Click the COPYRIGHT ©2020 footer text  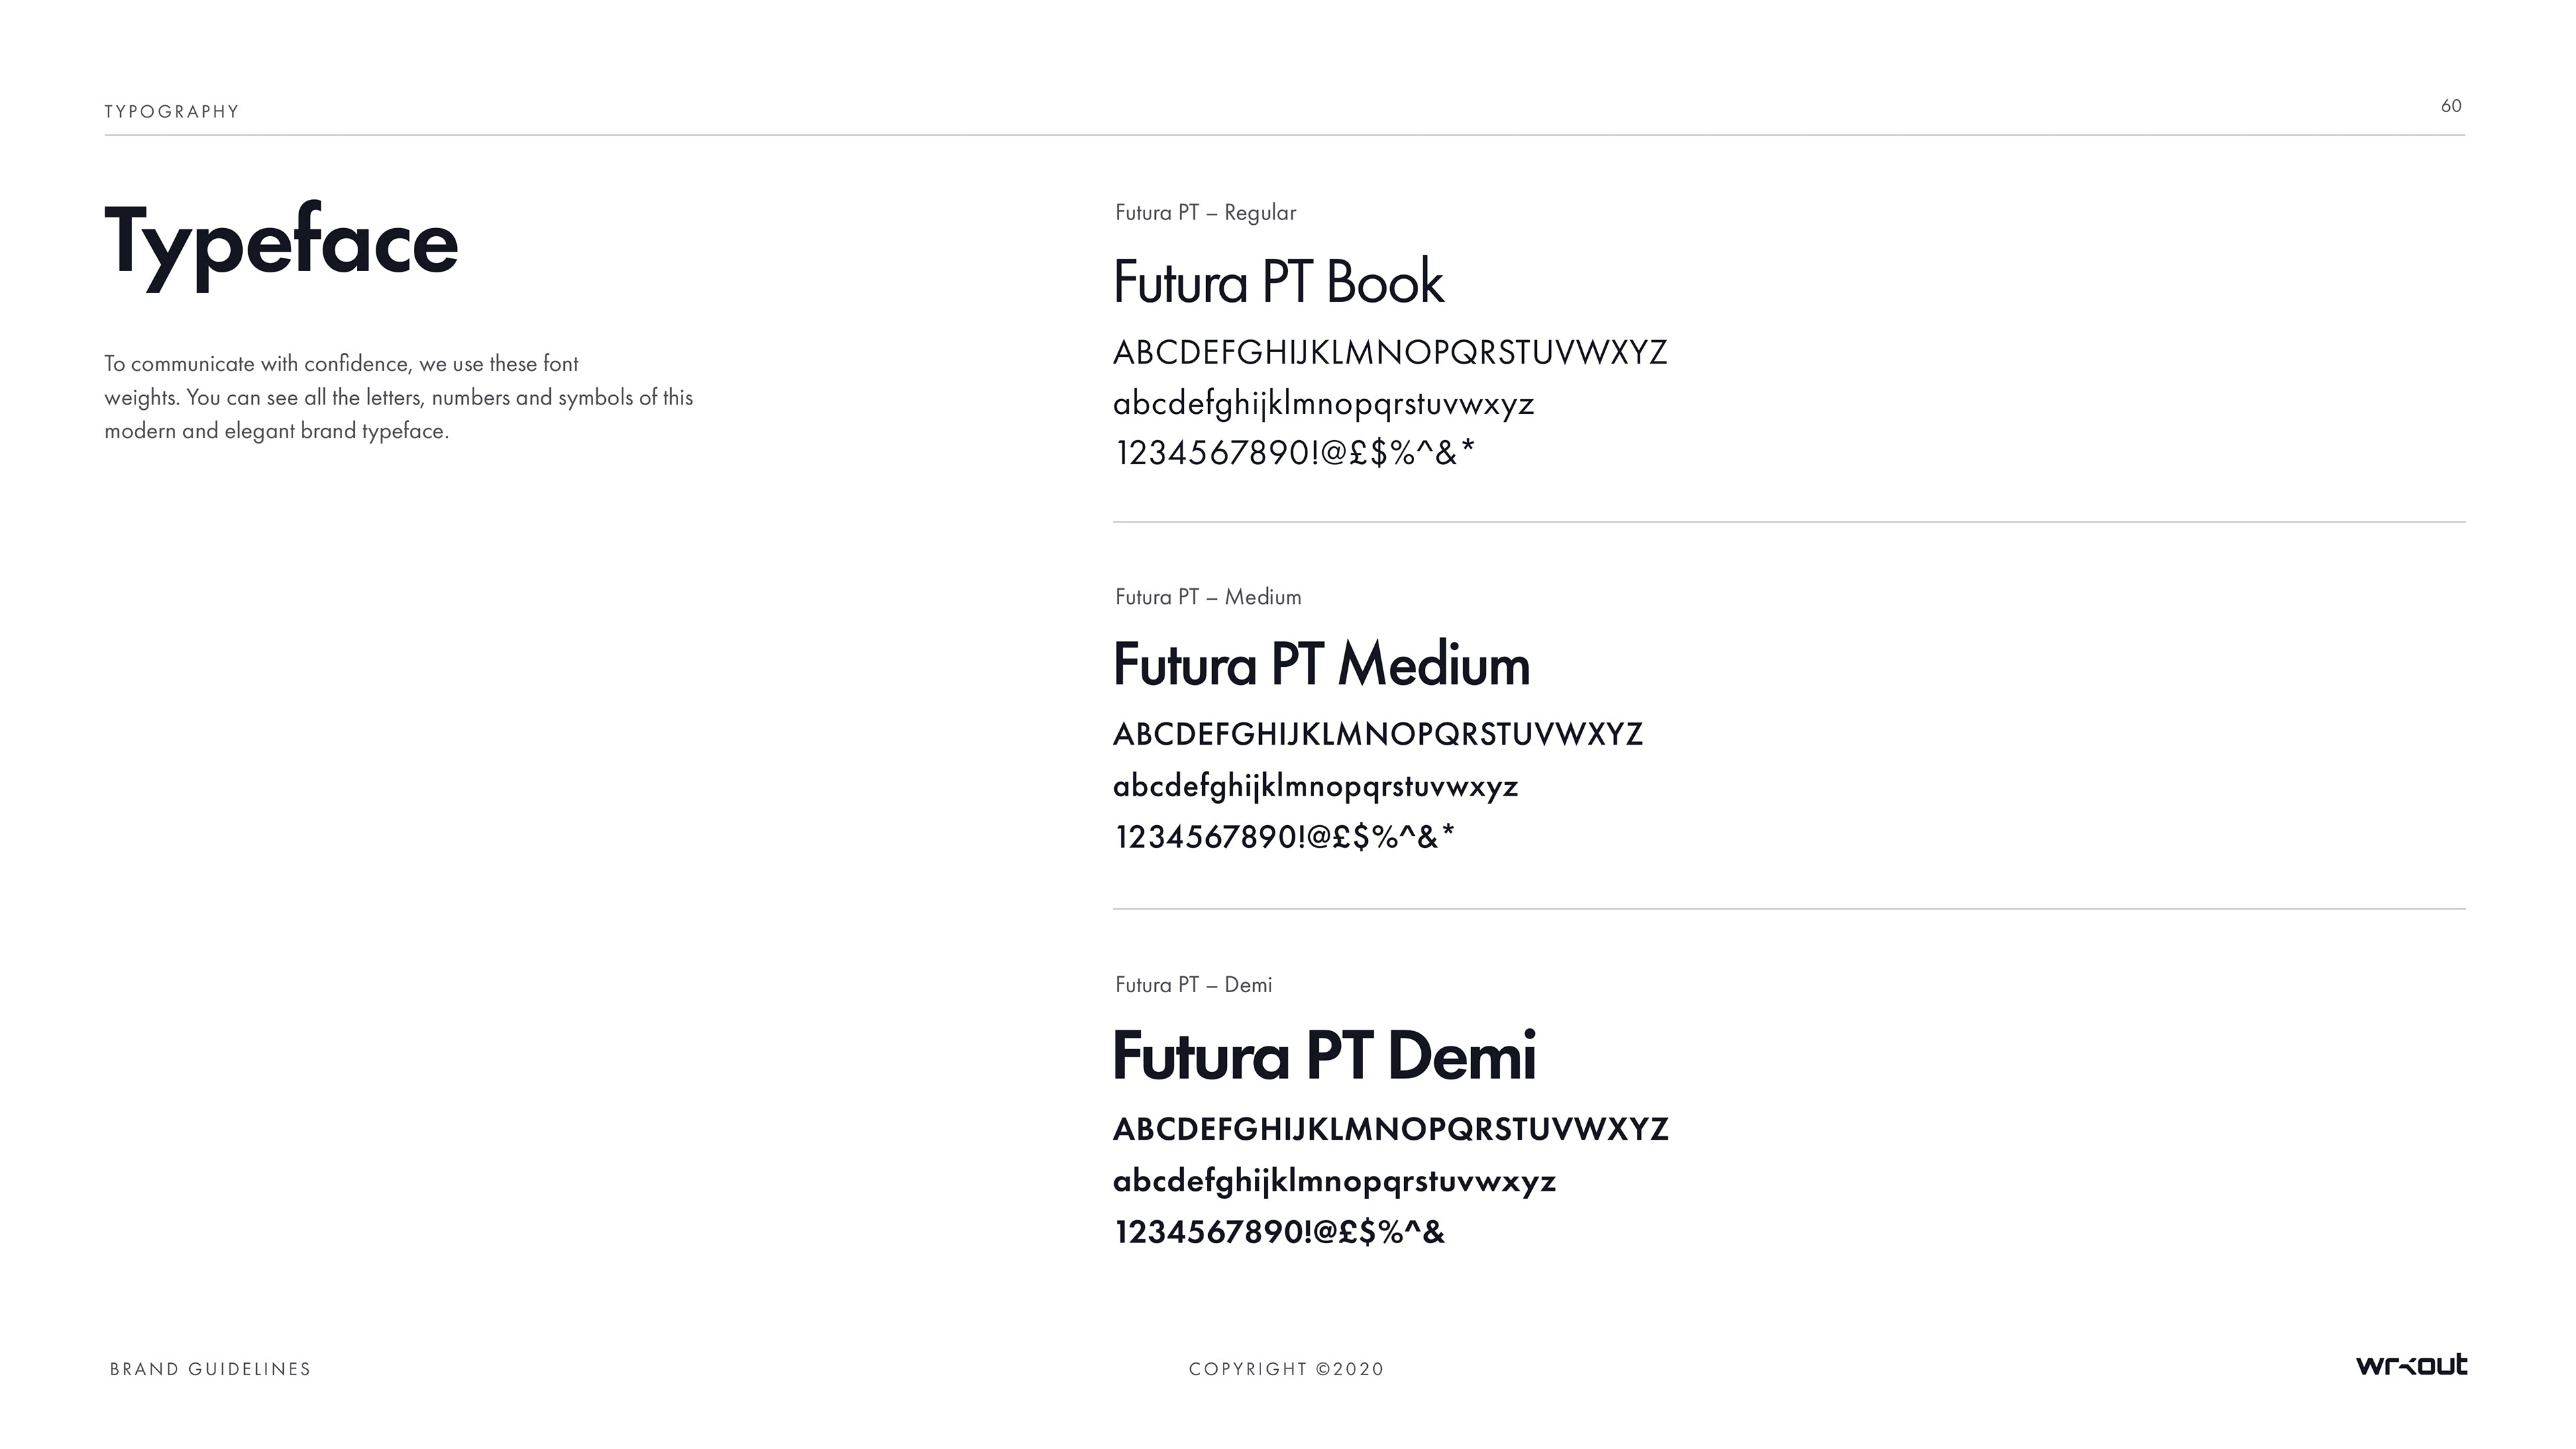(x=1286, y=1369)
